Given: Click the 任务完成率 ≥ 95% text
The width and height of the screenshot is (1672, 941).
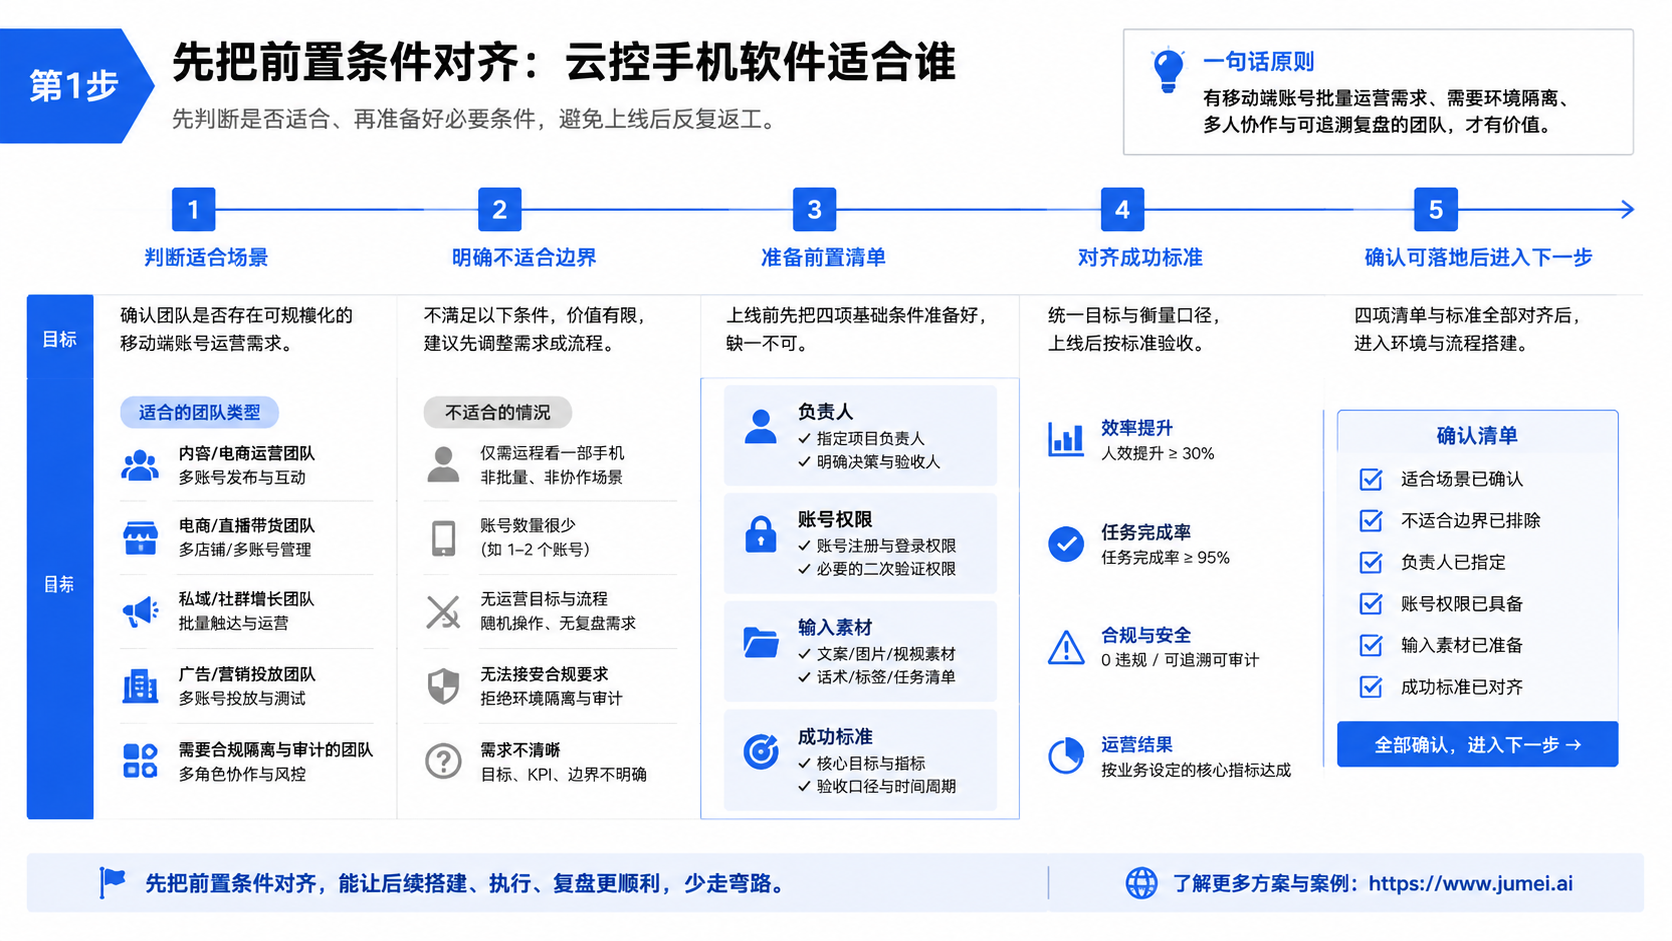Looking at the screenshot, I should [1165, 558].
